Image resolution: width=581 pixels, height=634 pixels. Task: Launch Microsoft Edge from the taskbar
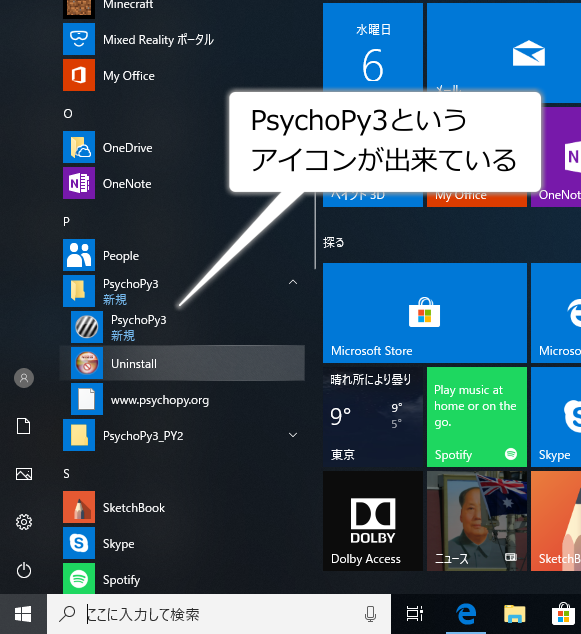coord(466,614)
